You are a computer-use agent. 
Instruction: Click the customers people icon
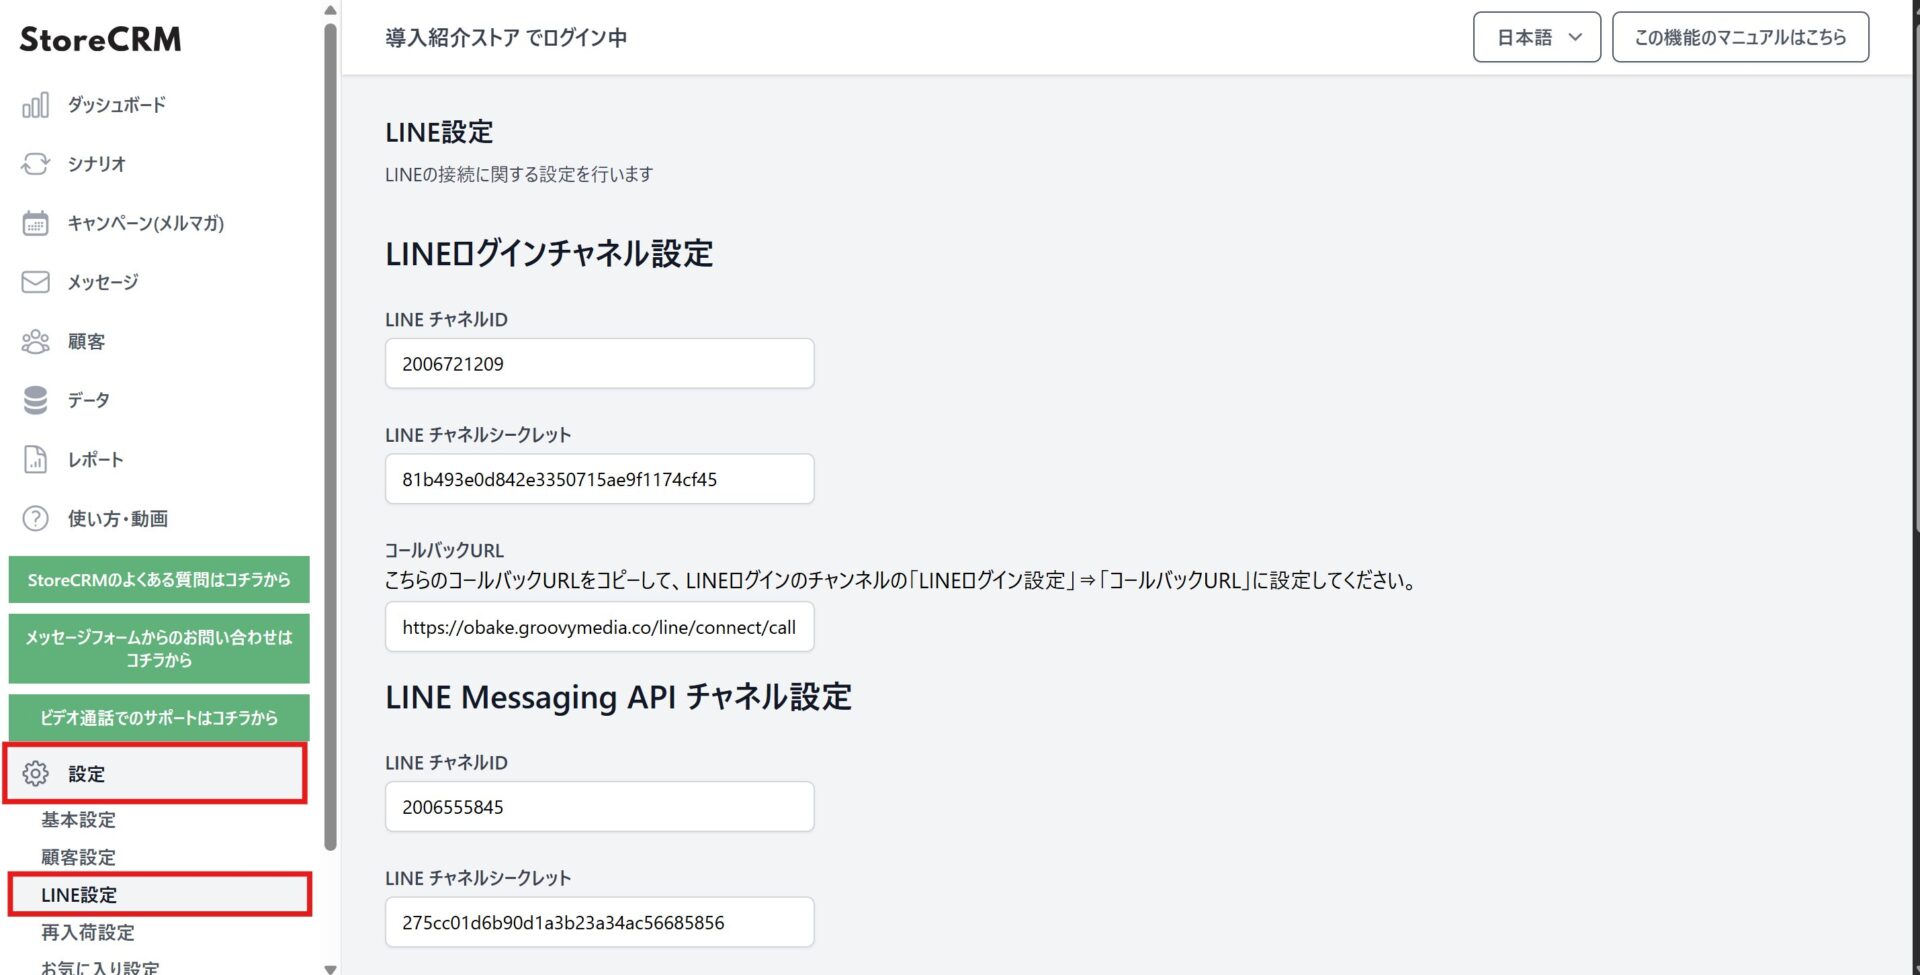pyautogui.click(x=35, y=342)
